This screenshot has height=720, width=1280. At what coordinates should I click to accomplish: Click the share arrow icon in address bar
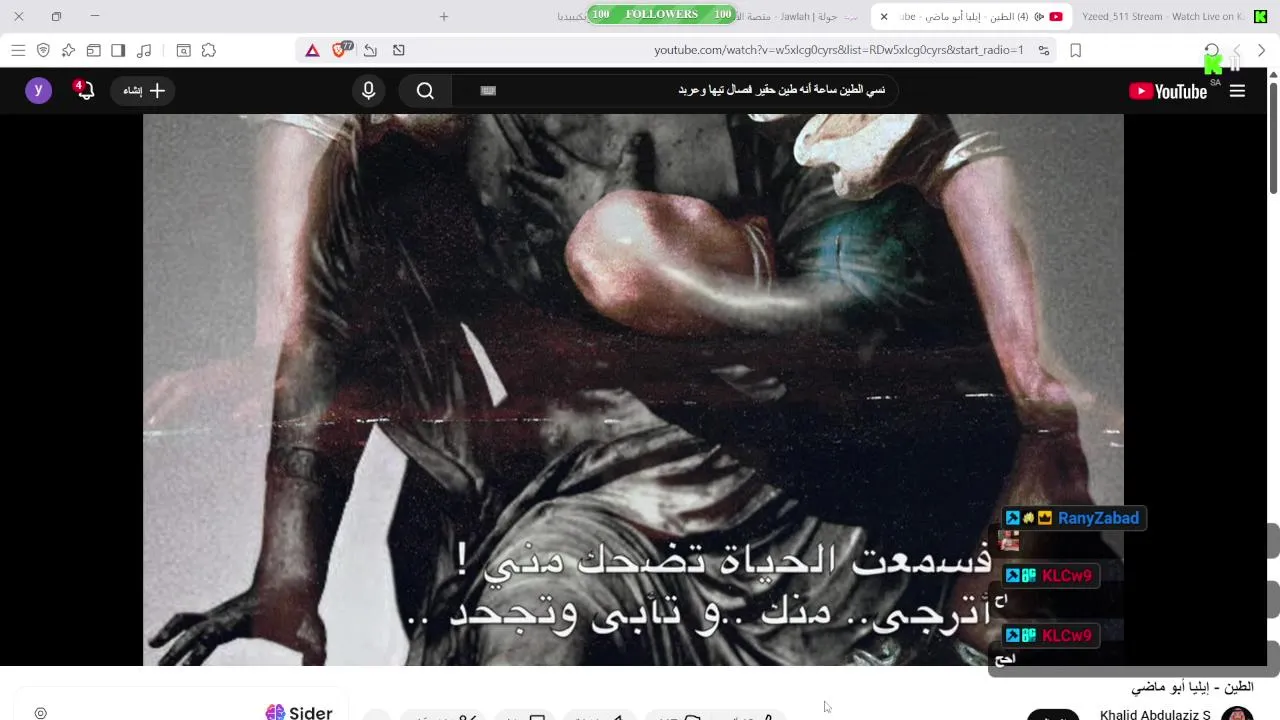click(370, 50)
